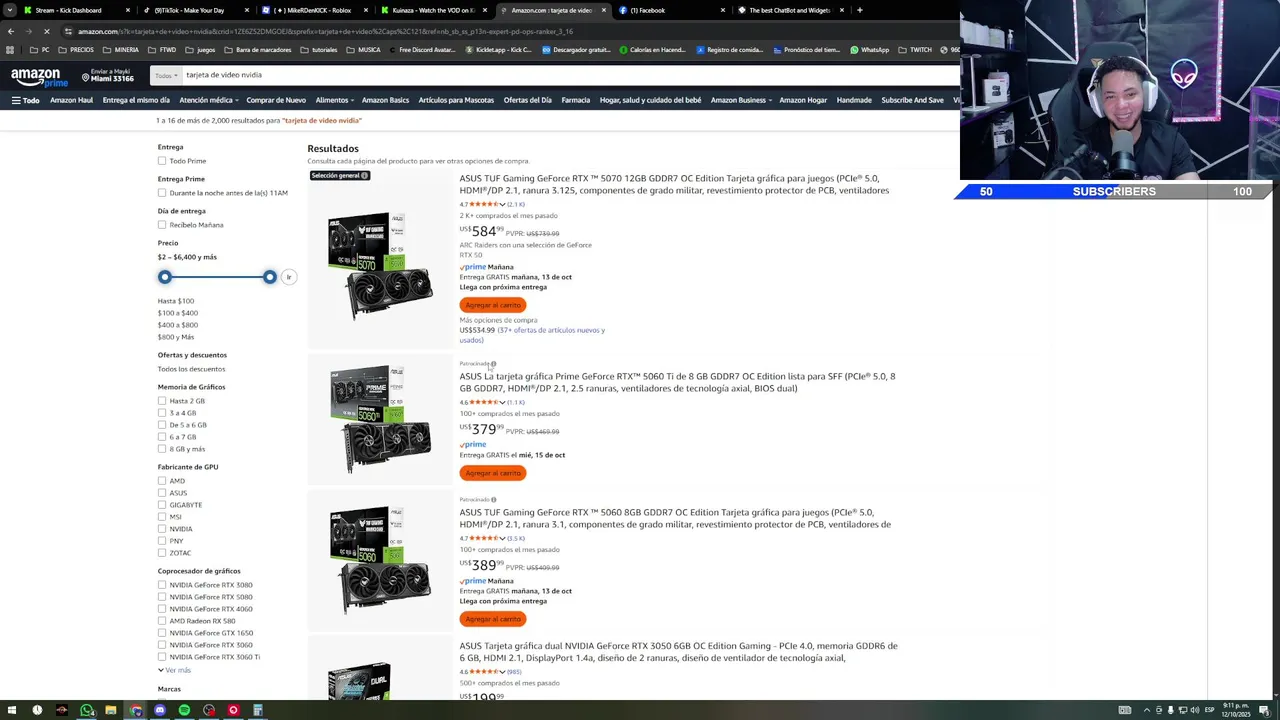Open the red record app in taskbar
This screenshot has width=1280, height=720.
[233, 710]
